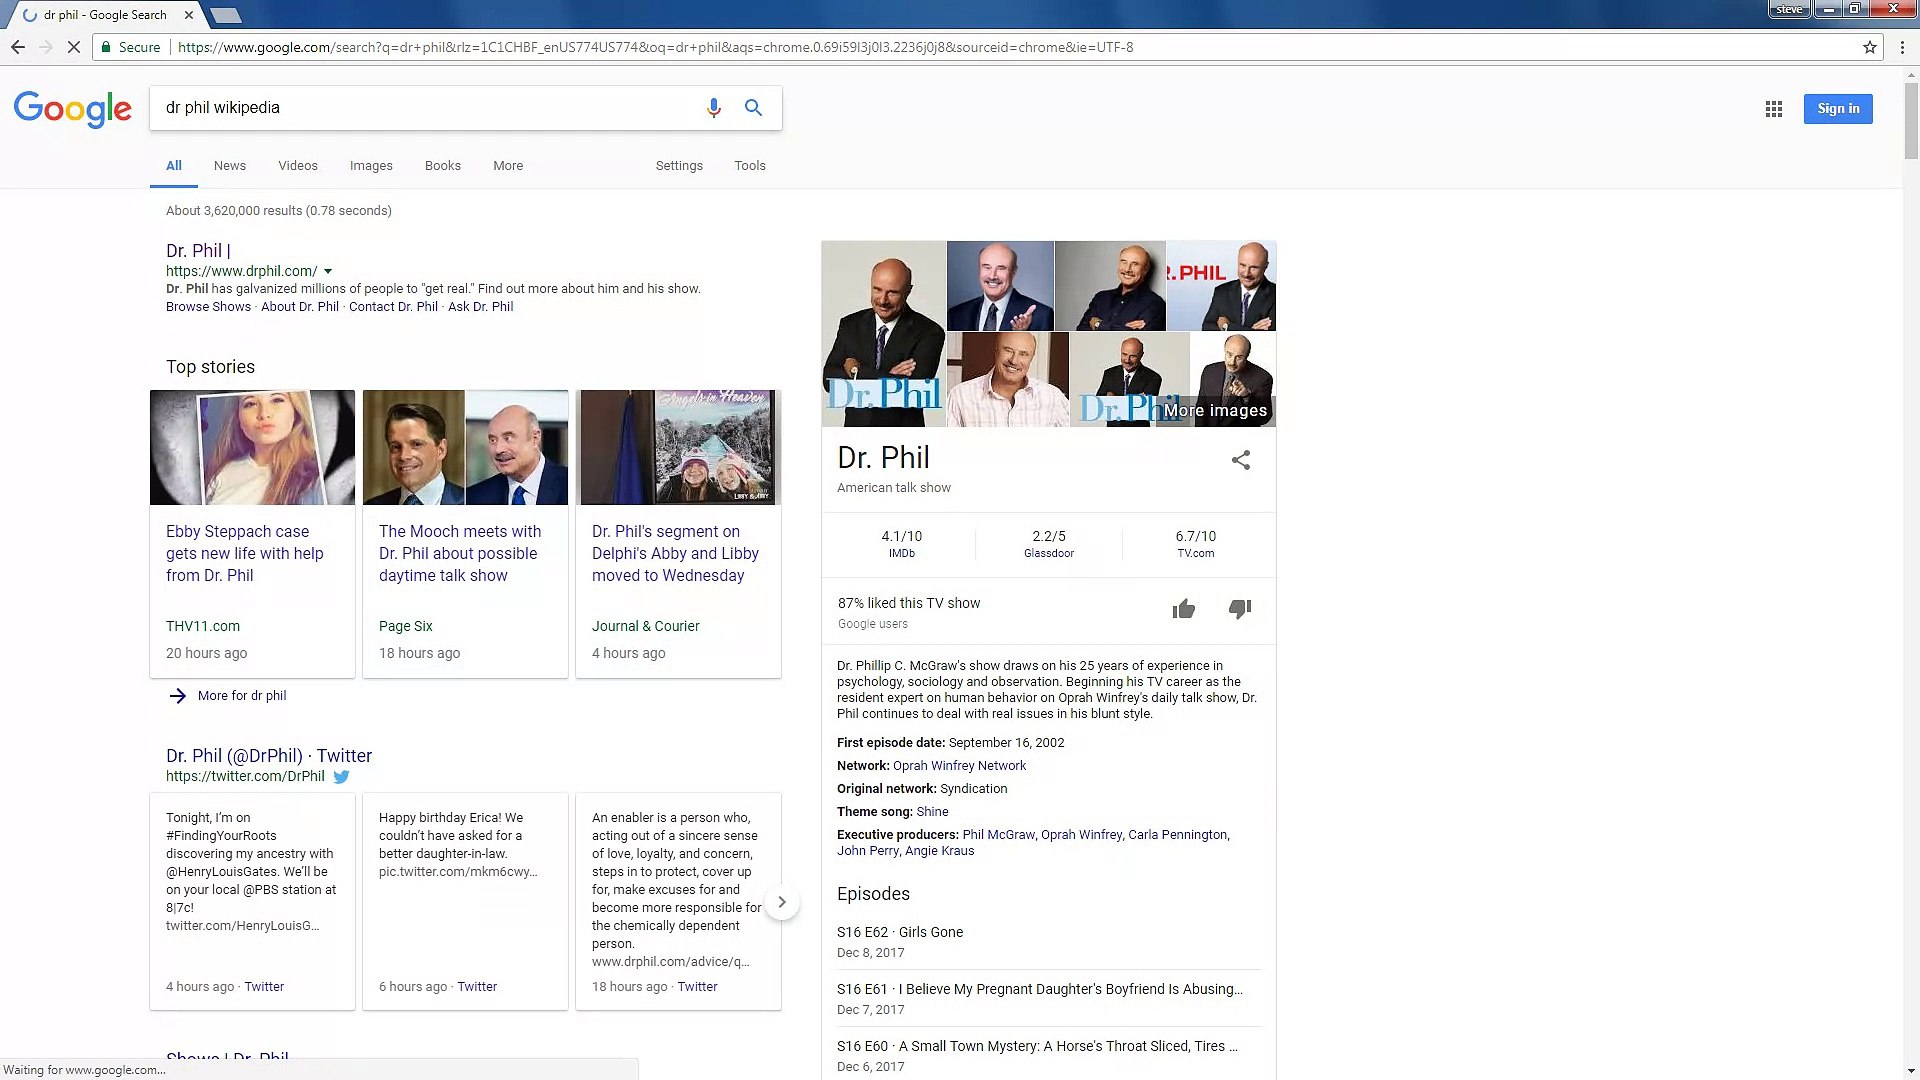Switch to Videos results tab
Viewport: 1920px width, 1080px height.
[x=298, y=166]
